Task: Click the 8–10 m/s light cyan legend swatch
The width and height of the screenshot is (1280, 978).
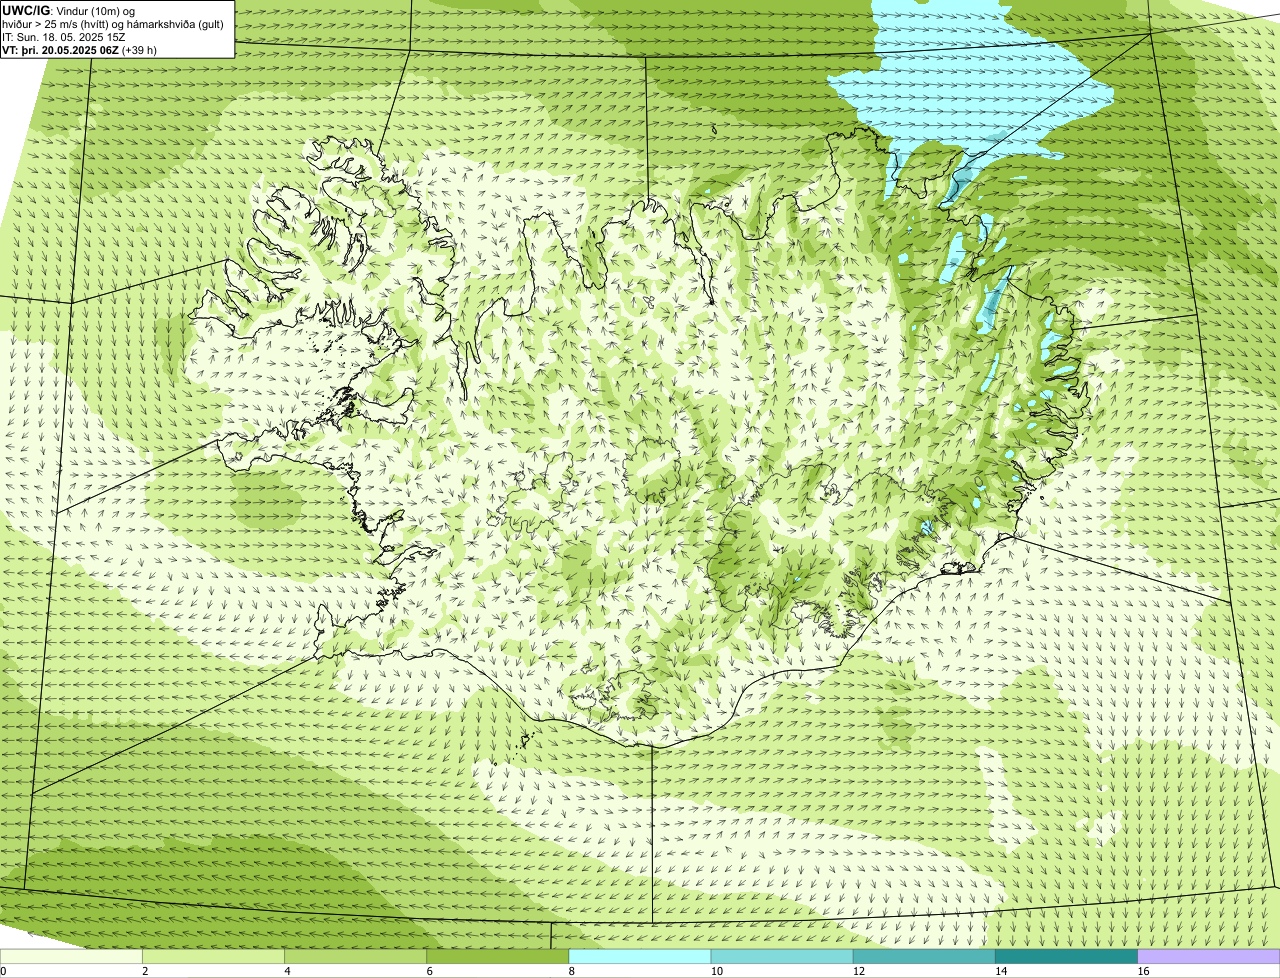Action: tap(640, 956)
